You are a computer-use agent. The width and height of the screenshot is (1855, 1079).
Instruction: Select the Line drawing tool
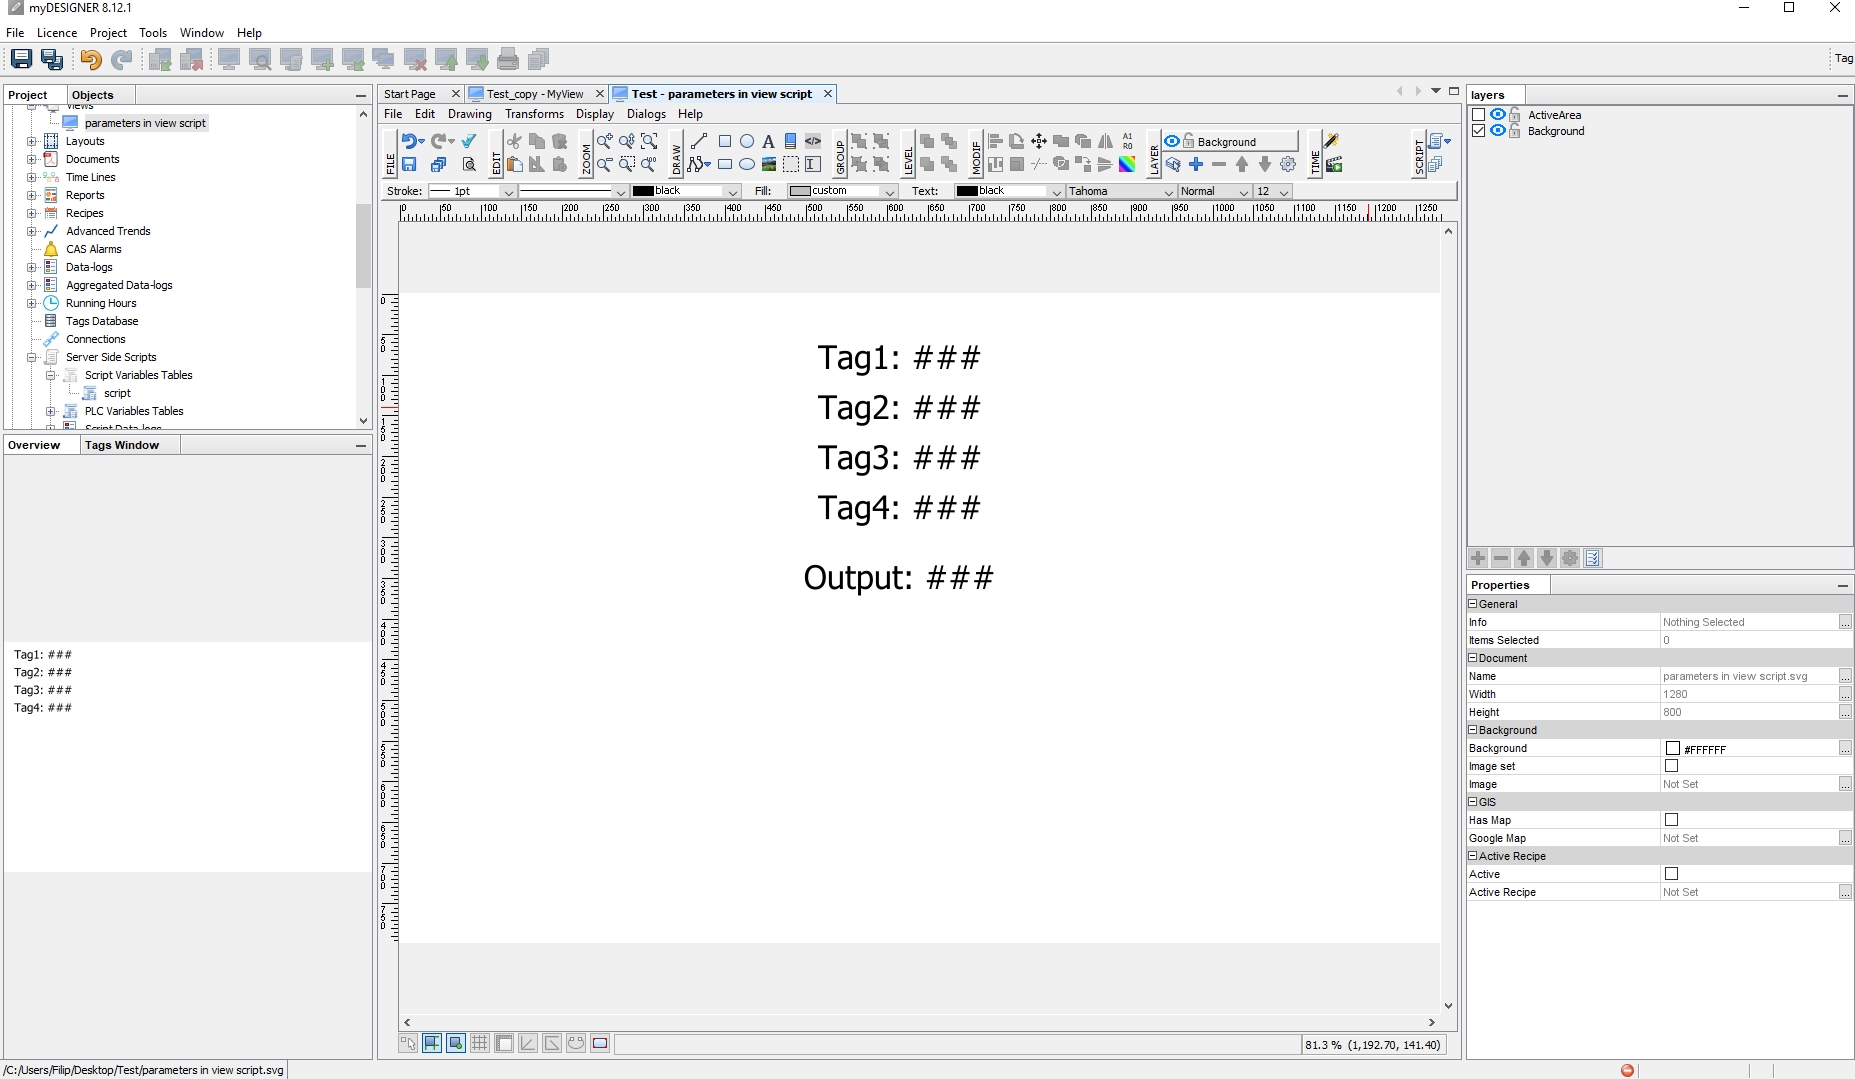[699, 141]
